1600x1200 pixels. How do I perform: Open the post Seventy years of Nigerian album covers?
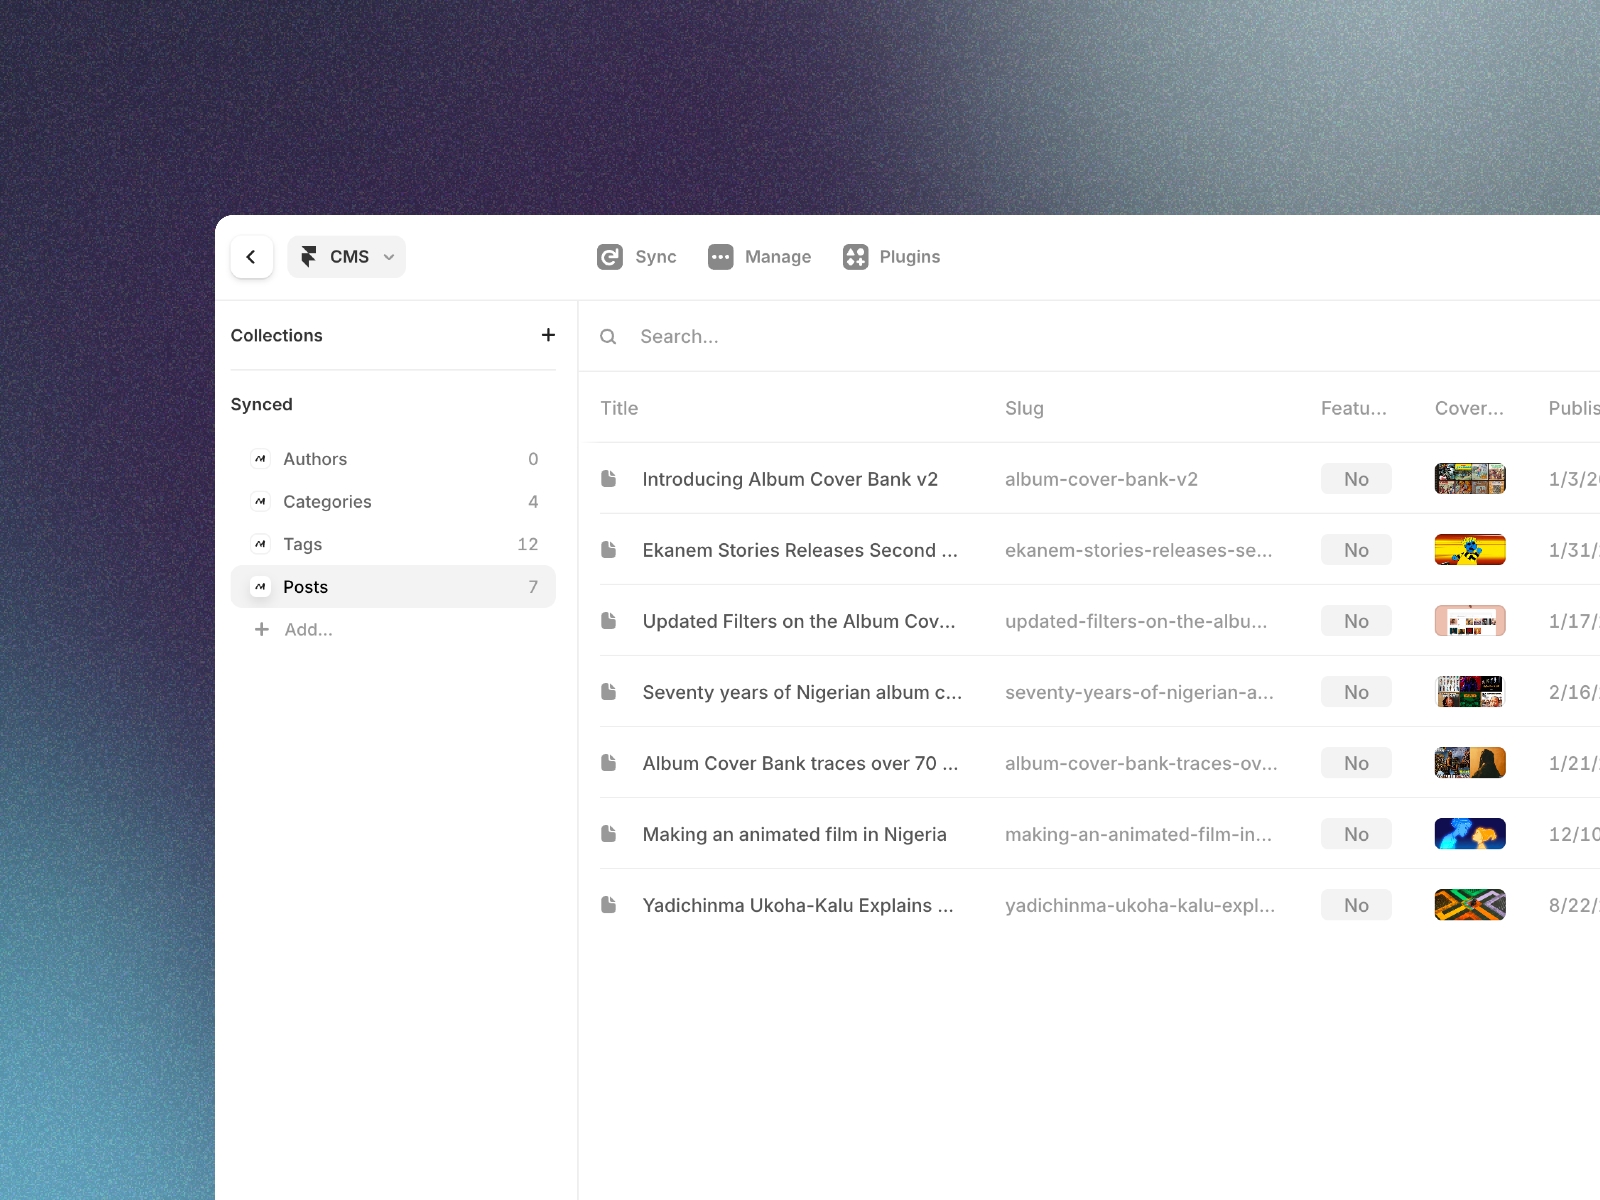tap(802, 692)
